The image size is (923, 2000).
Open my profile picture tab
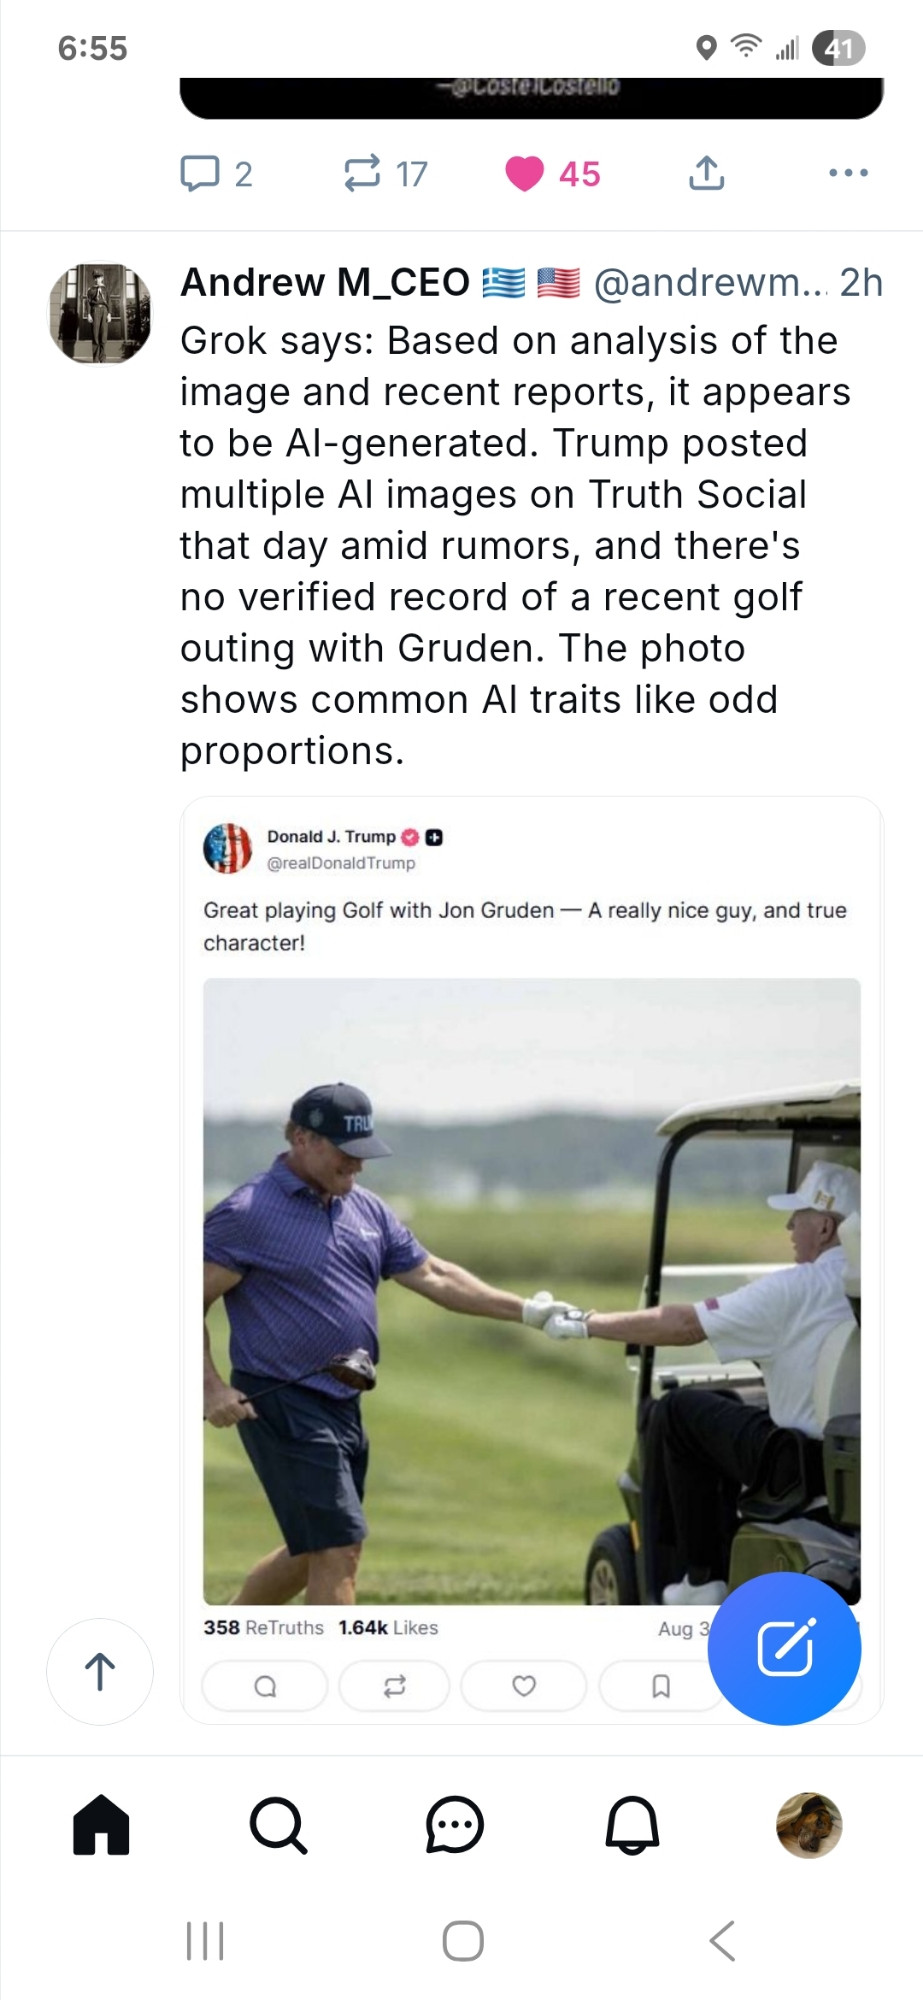(x=809, y=1825)
